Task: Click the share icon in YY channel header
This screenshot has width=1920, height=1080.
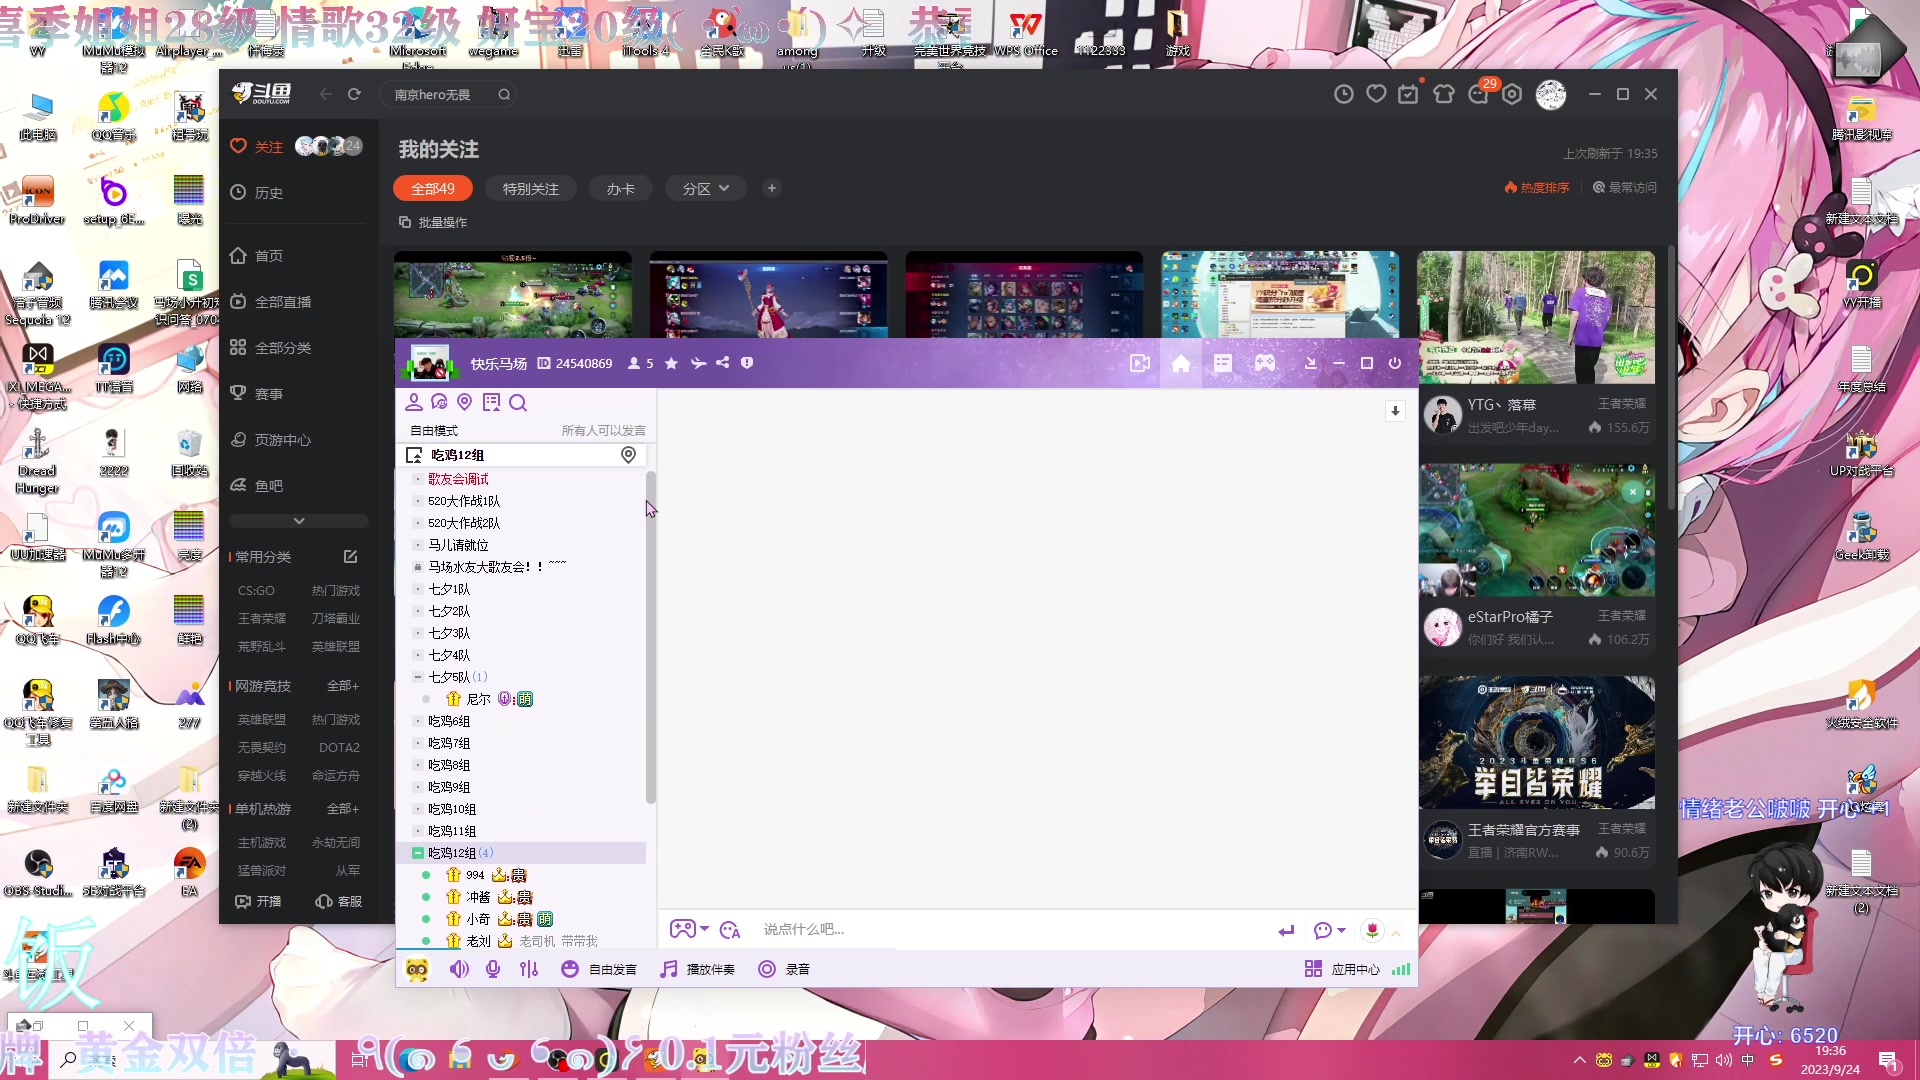Action: click(x=723, y=363)
